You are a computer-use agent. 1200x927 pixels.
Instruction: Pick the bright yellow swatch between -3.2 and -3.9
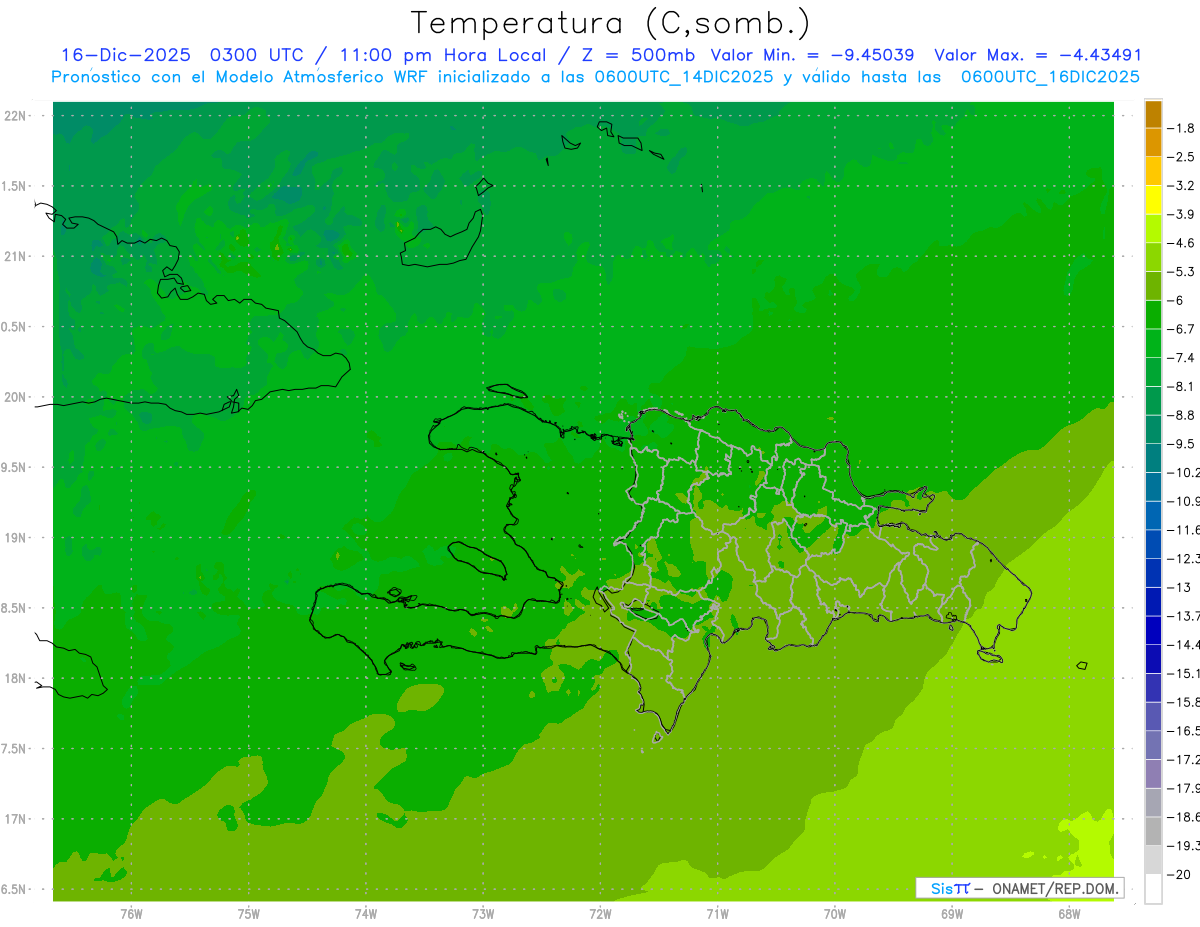(1153, 200)
